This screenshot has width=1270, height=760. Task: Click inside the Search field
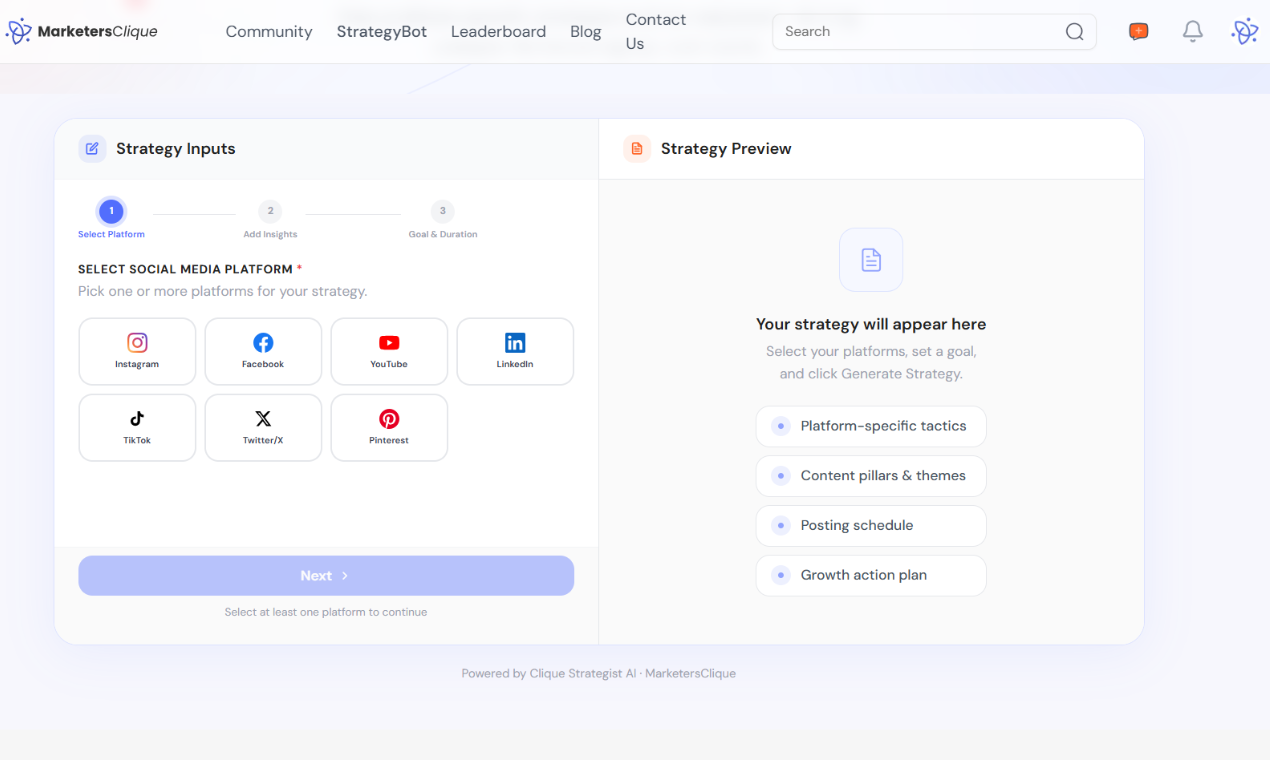[x=910, y=31]
